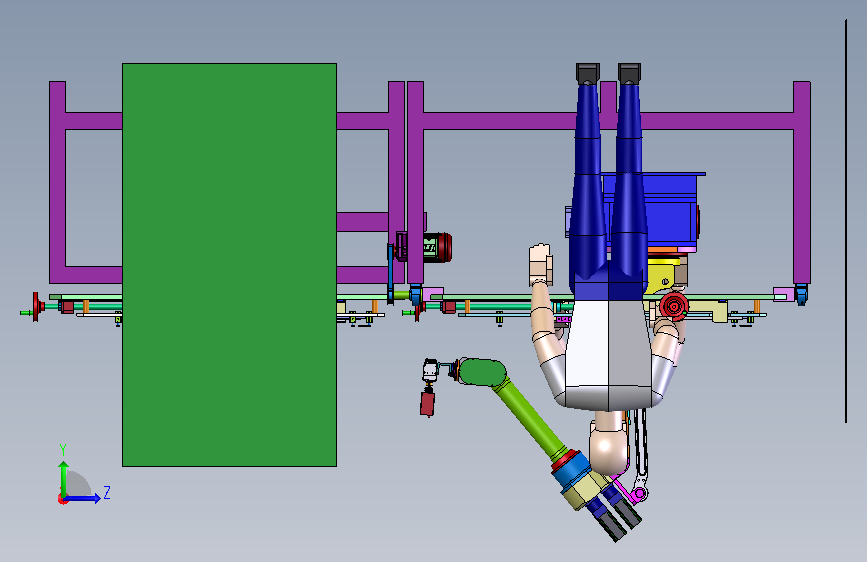Select the small red cylinder under the arm tool
Screen dimensions: 867x562
pos(427,403)
